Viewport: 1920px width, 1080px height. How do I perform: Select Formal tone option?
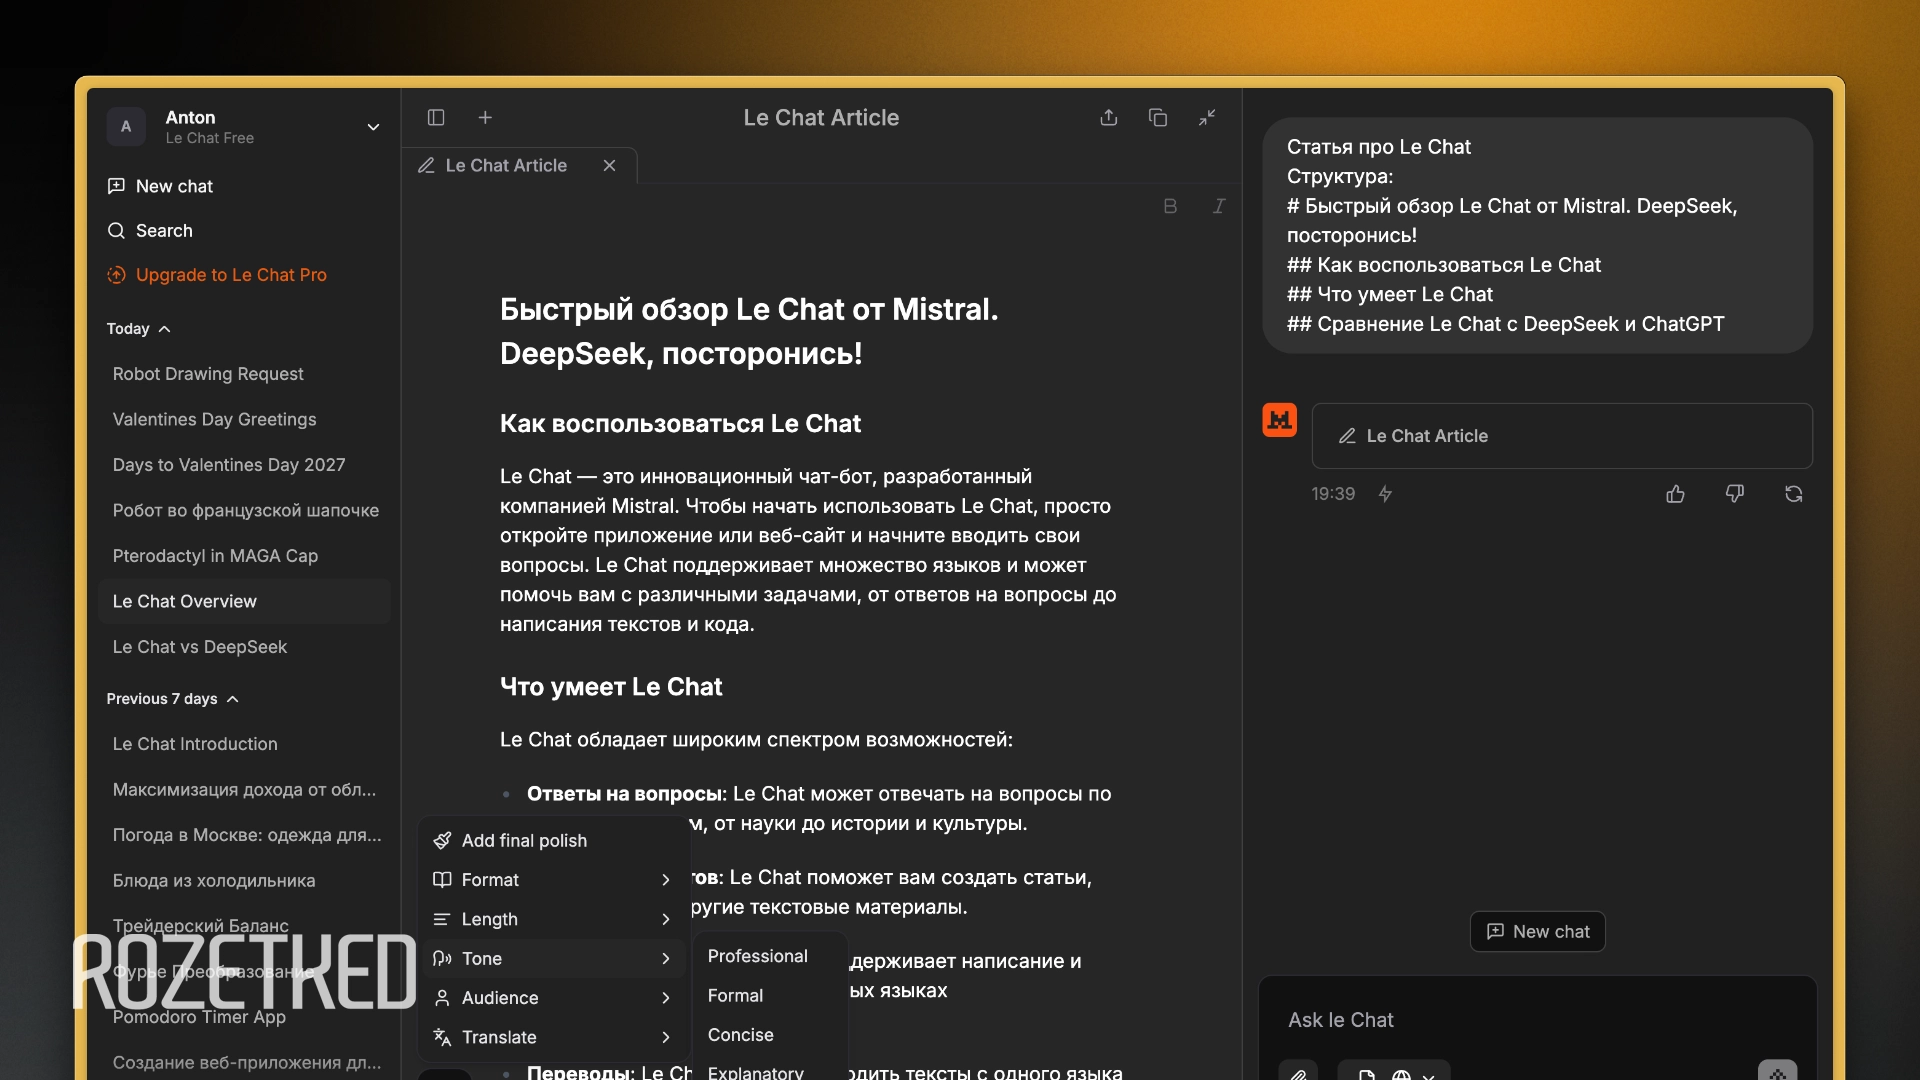click(770, 996)
